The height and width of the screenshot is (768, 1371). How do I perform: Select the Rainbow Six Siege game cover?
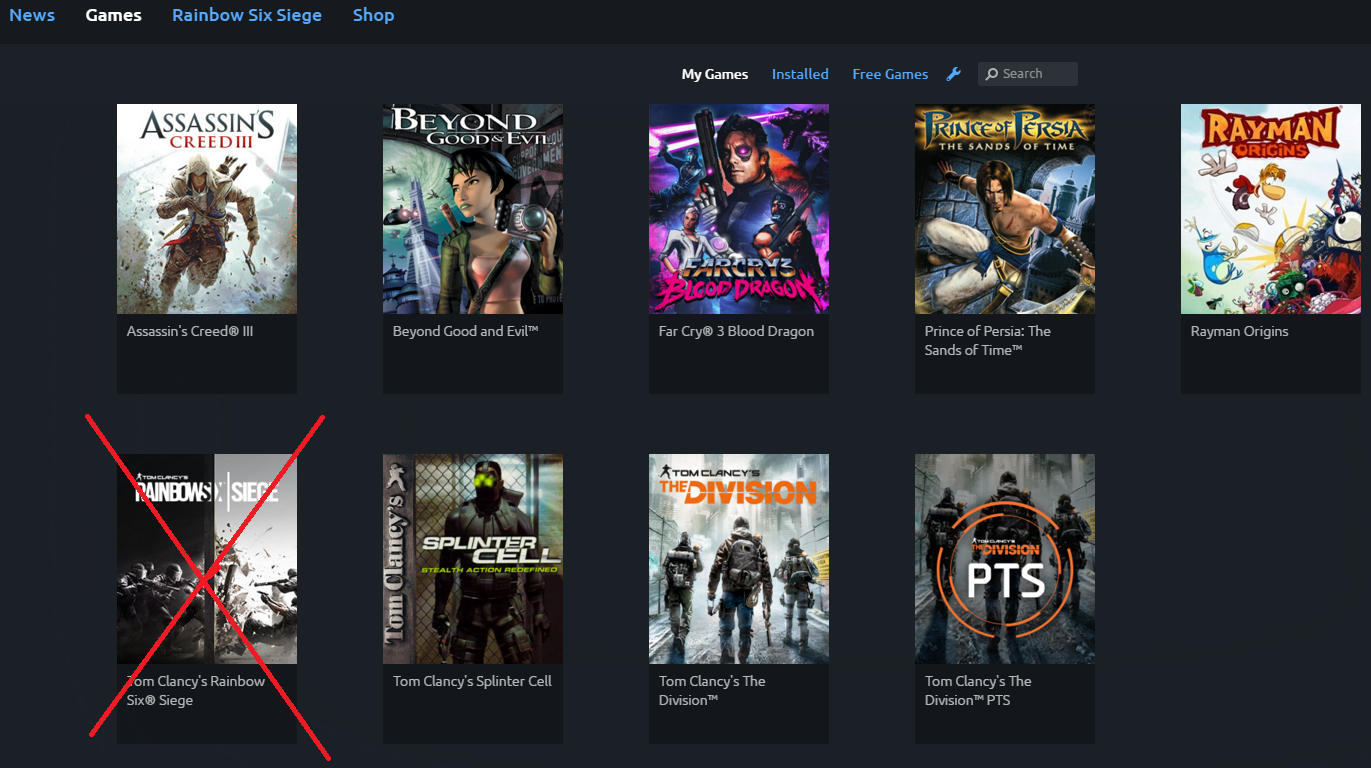[207, 559]
